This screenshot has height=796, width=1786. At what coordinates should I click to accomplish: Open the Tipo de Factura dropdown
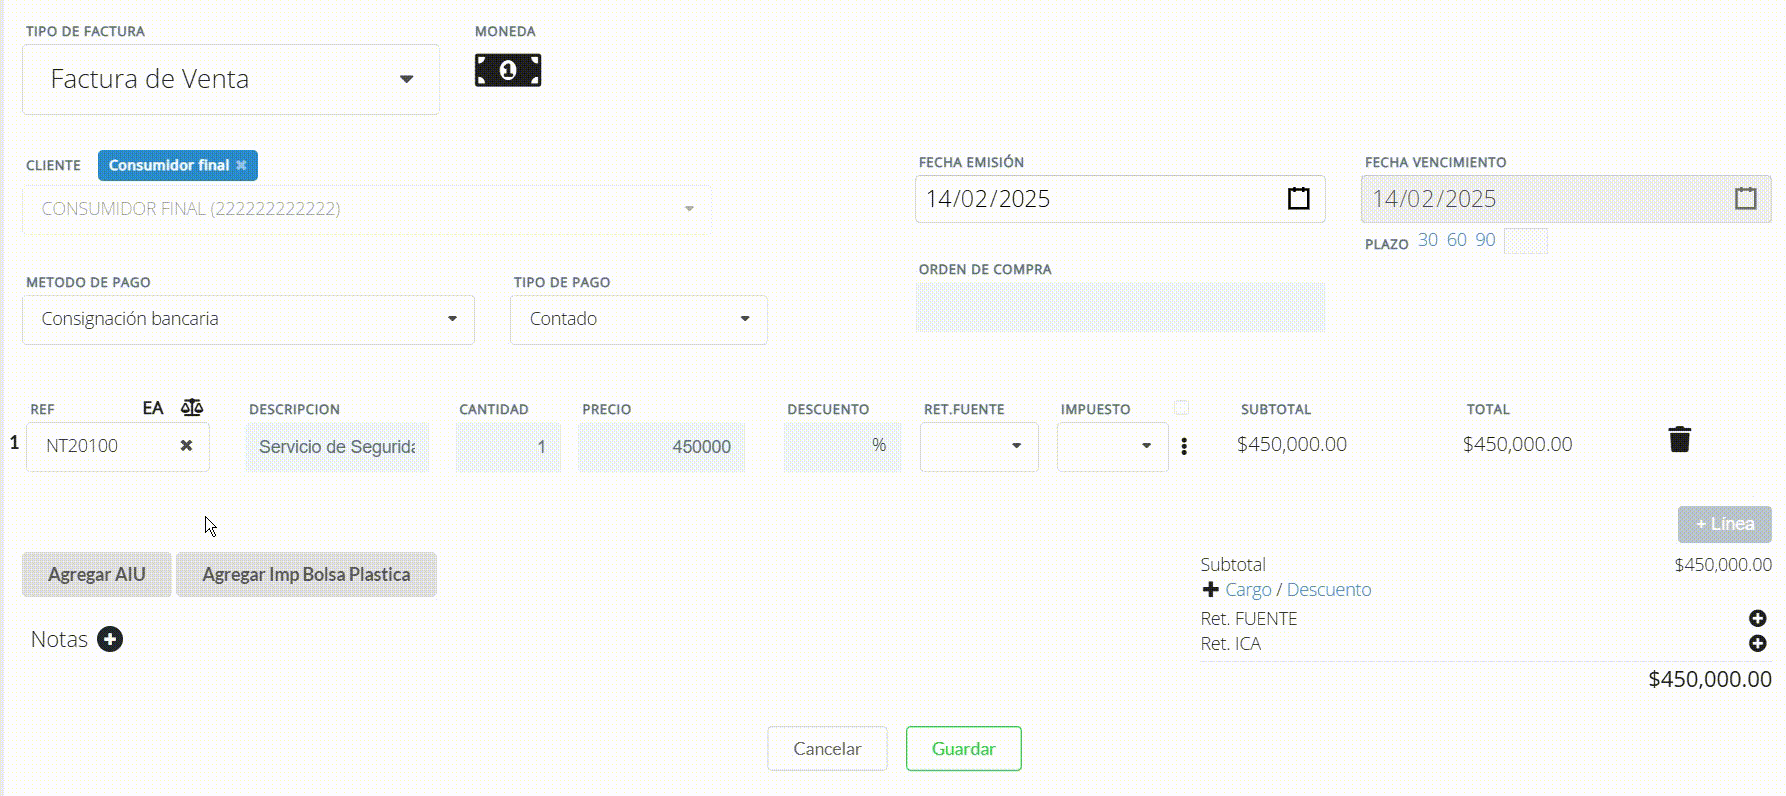407,78
